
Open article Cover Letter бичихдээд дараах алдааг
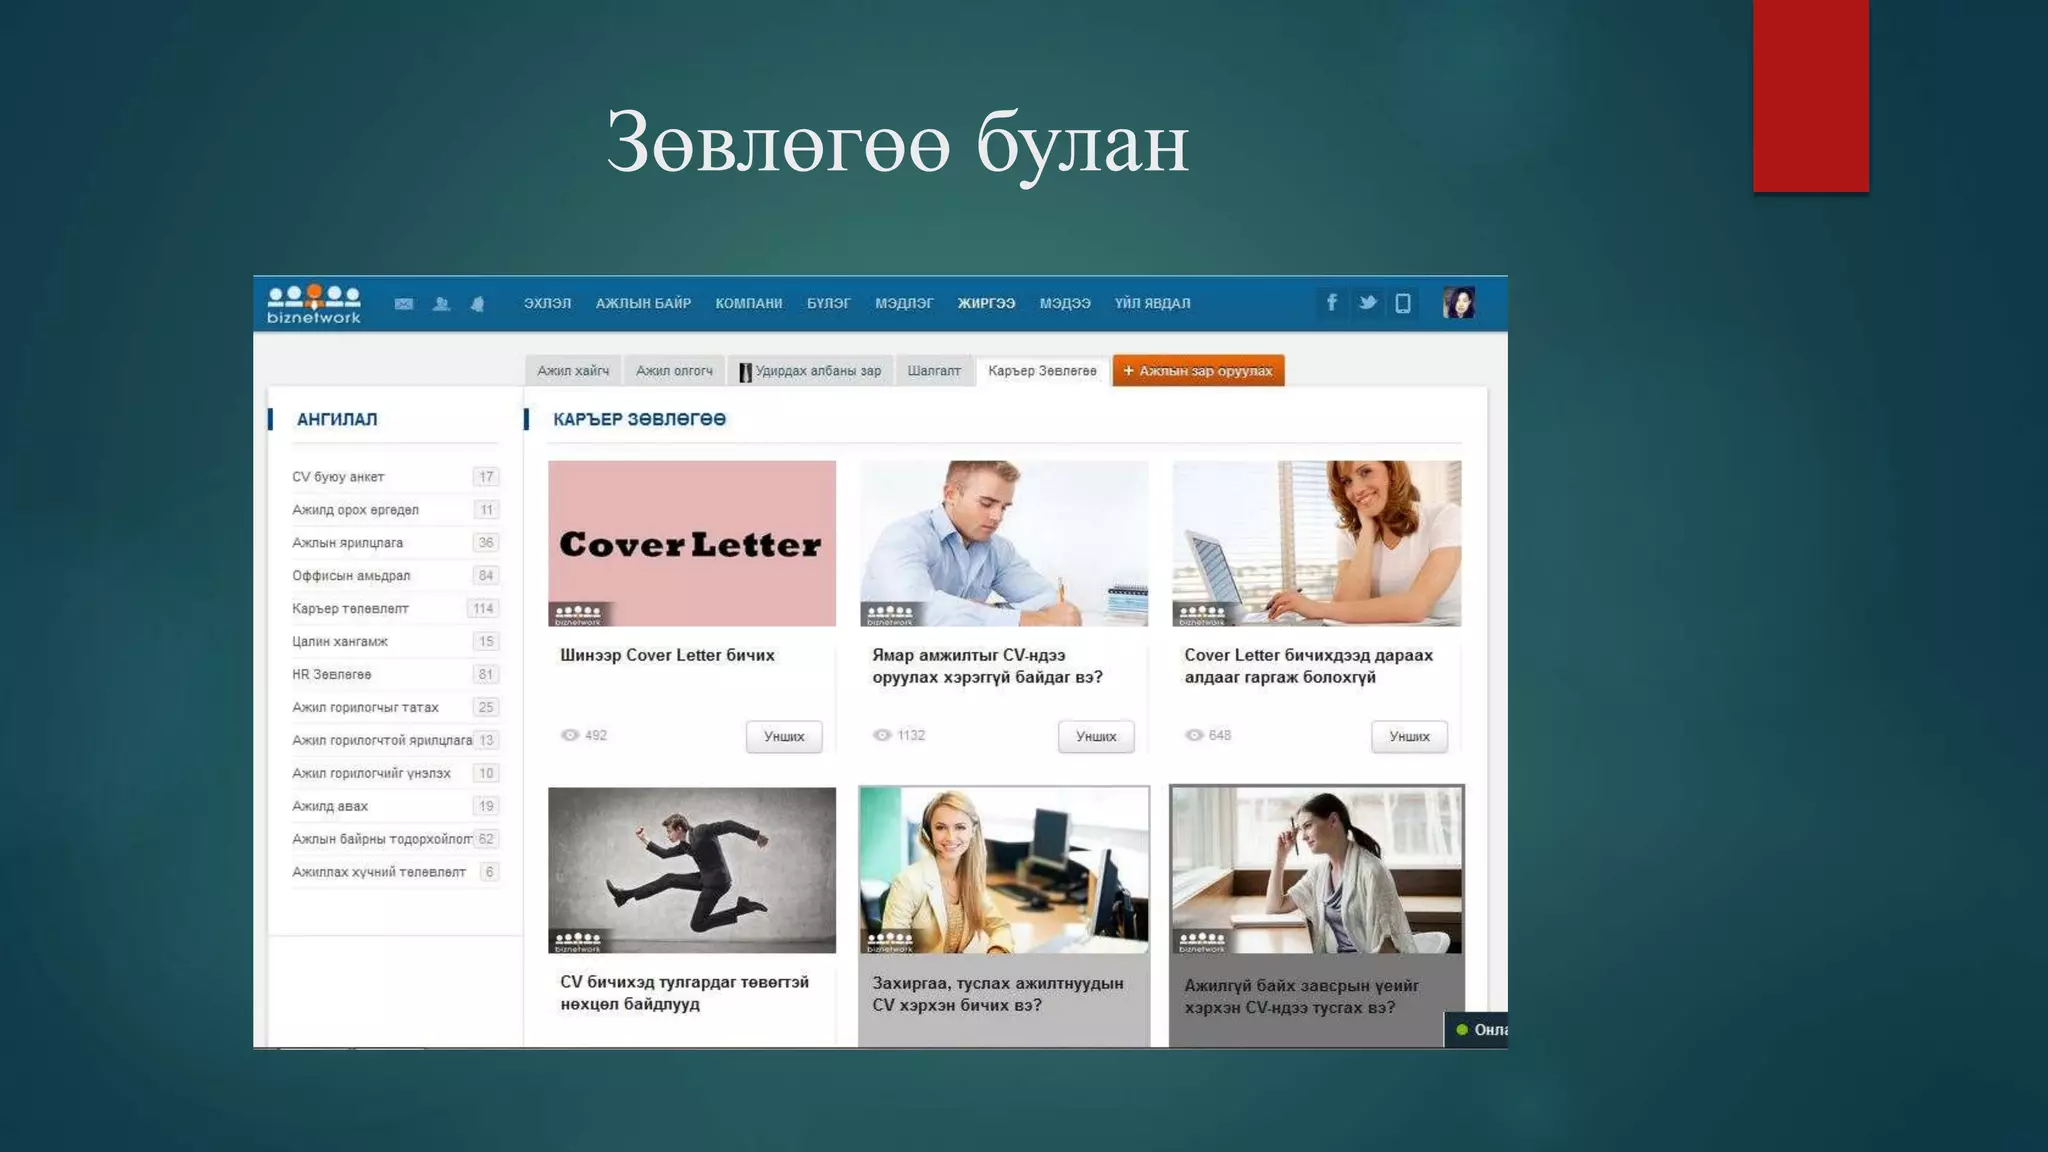coord(1308,667)
